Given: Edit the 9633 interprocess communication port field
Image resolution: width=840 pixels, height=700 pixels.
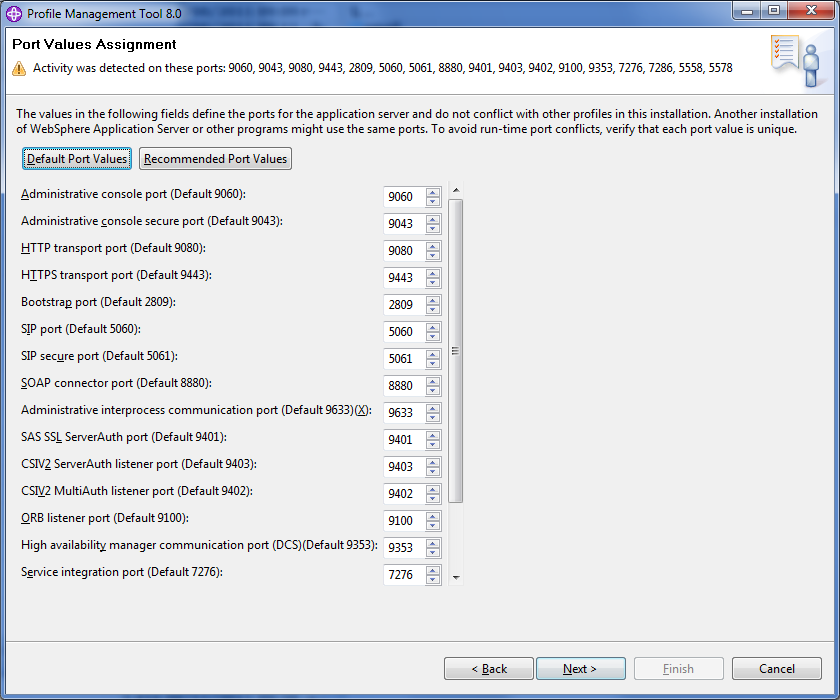Looking at the screenshot, I should tap(405, 413).
